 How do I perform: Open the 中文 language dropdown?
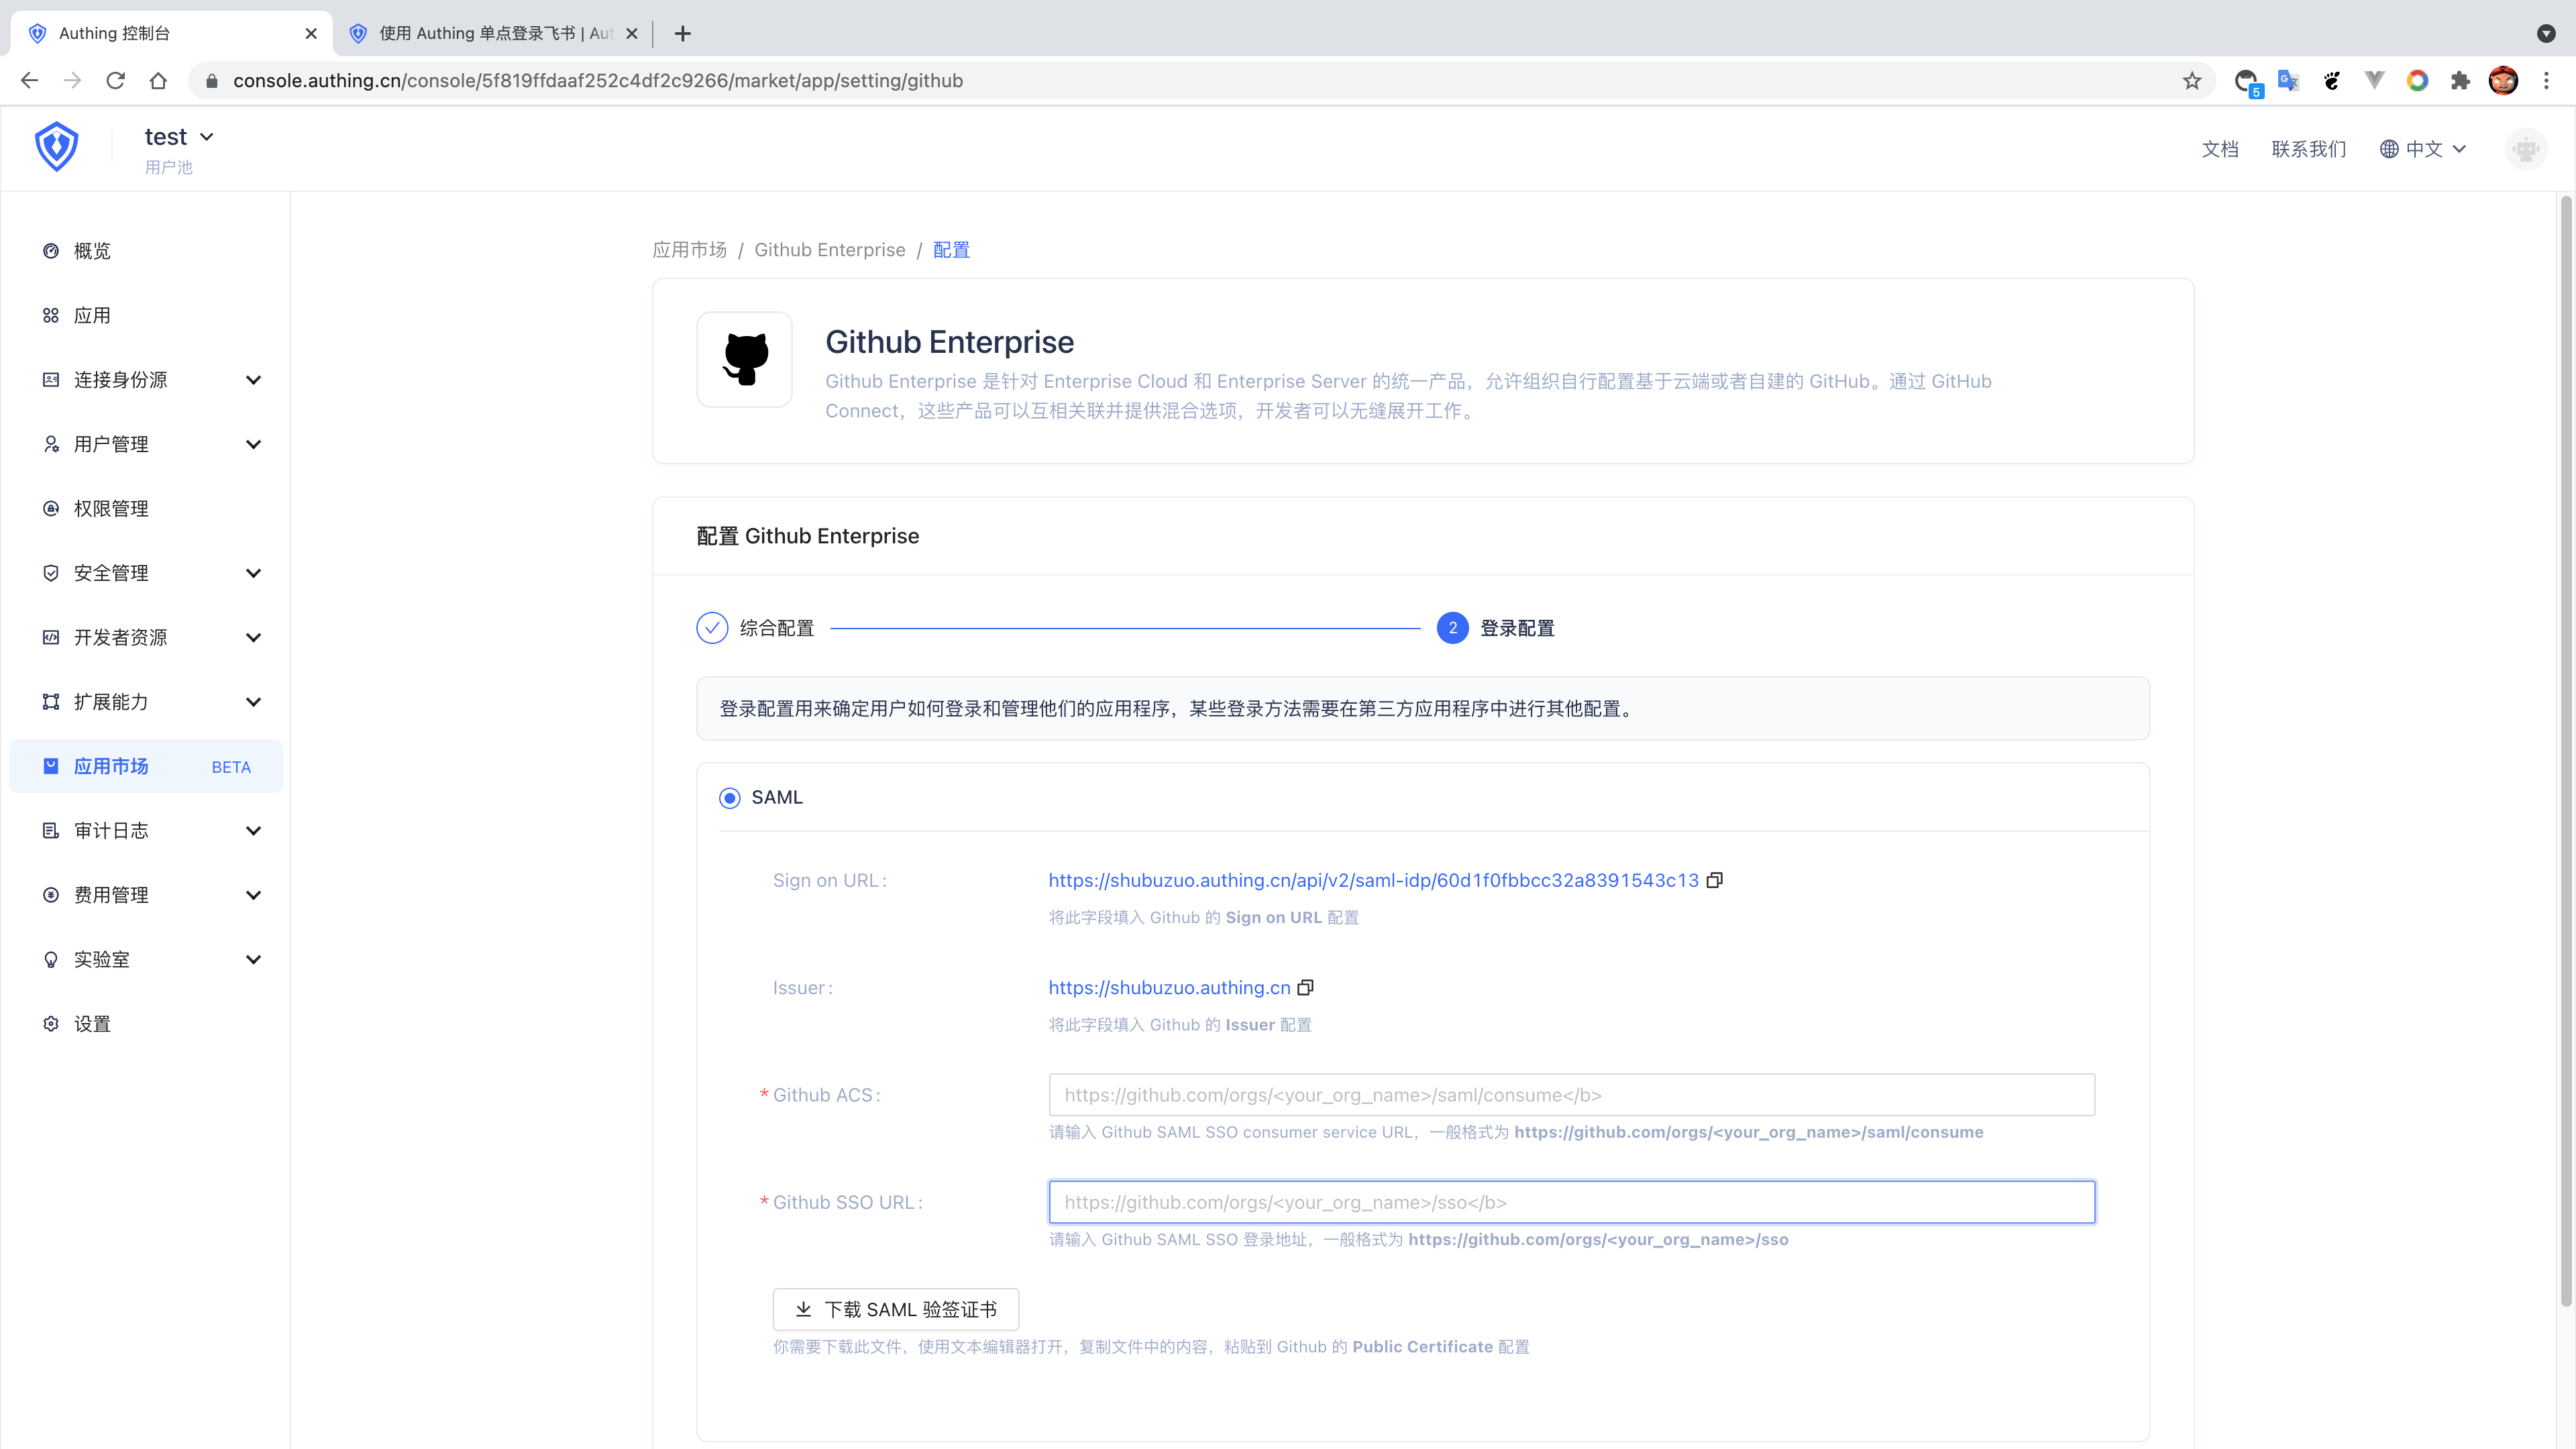(2423, 149)
